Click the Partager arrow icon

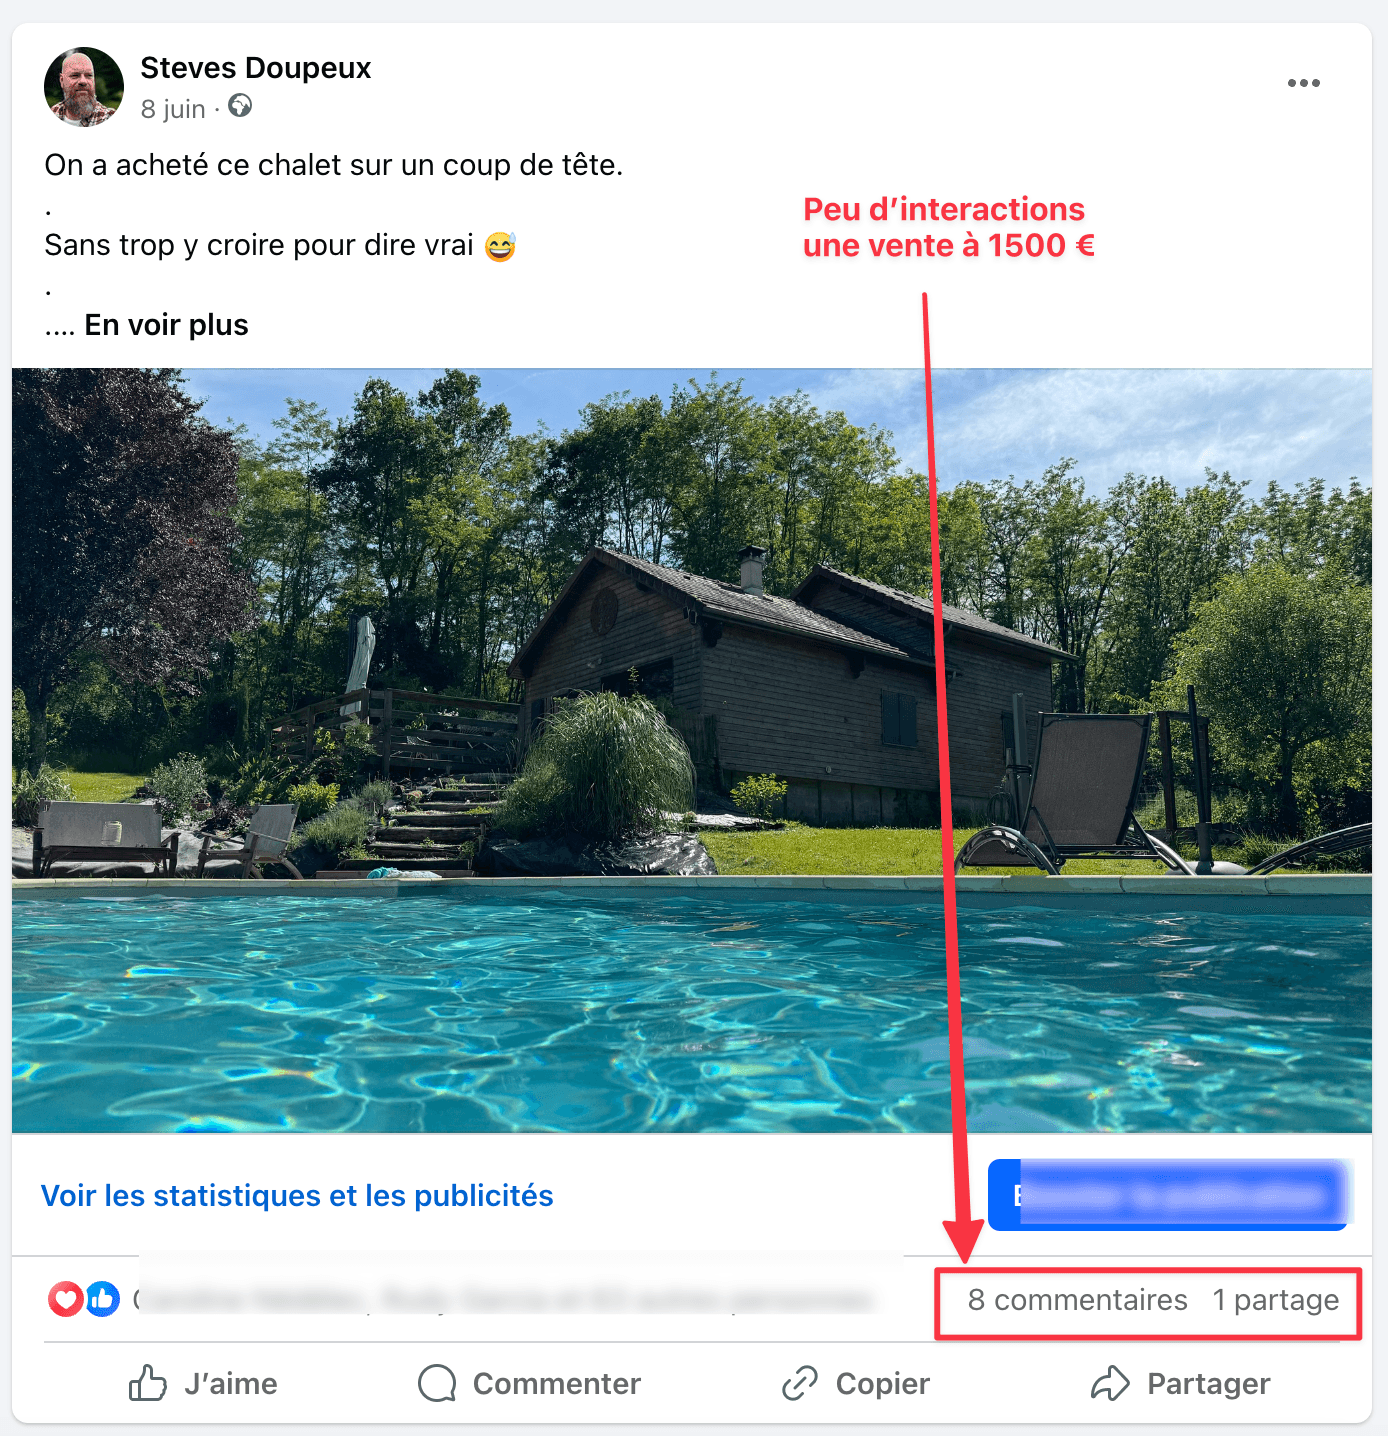coord(1110,1383)
